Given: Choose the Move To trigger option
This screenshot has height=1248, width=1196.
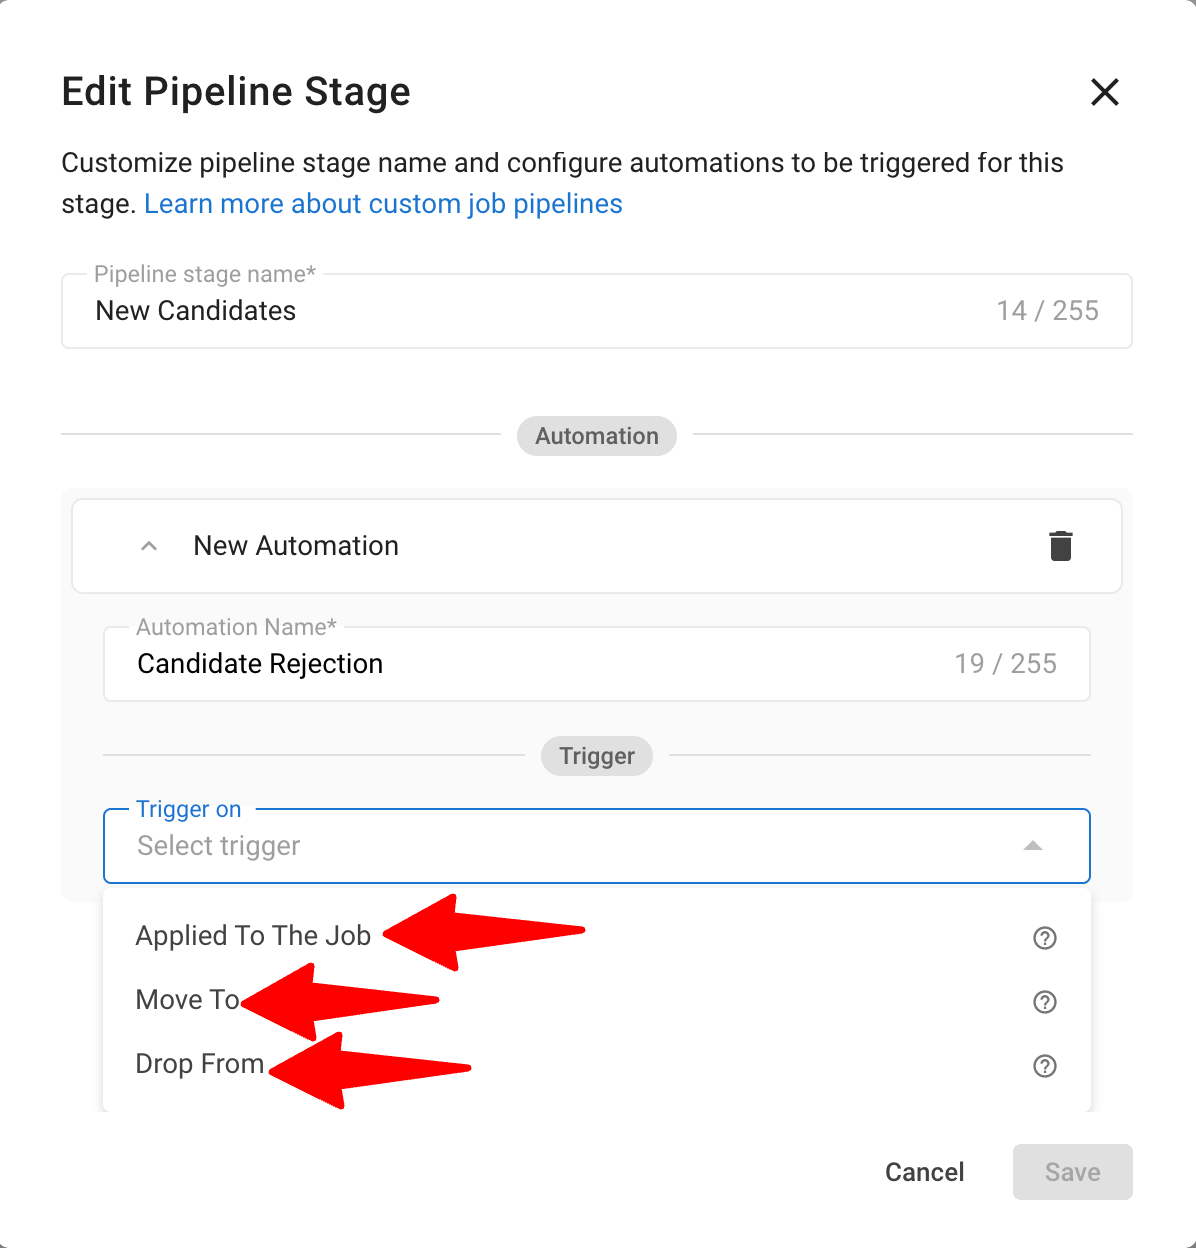Looking at the screenshot, I should 187,1000.
